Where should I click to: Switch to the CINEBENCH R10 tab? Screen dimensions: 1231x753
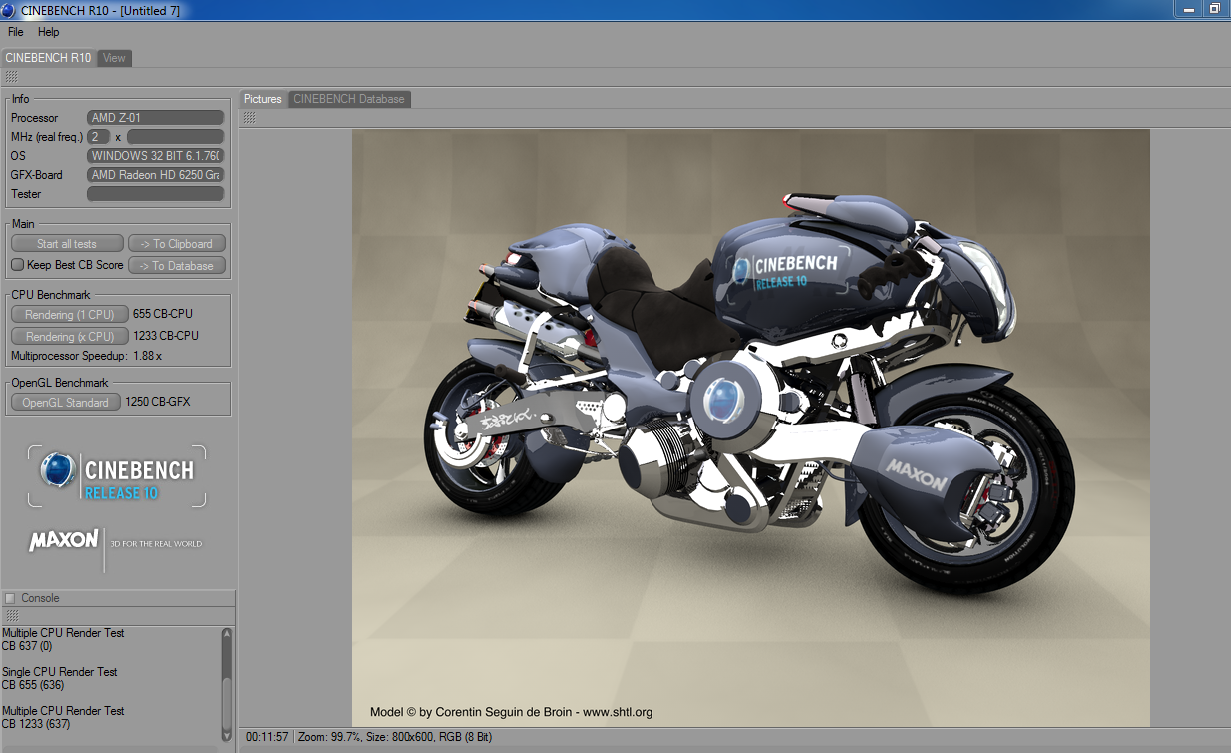pyautogui.click(x=48, y=58)
